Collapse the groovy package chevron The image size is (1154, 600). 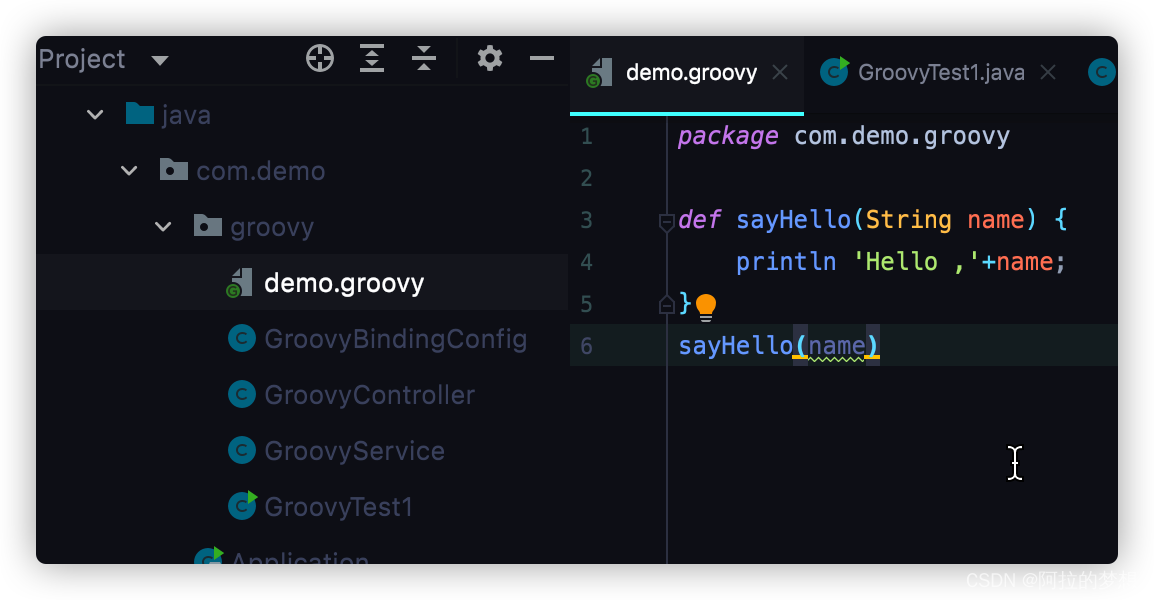click(163, 227)
